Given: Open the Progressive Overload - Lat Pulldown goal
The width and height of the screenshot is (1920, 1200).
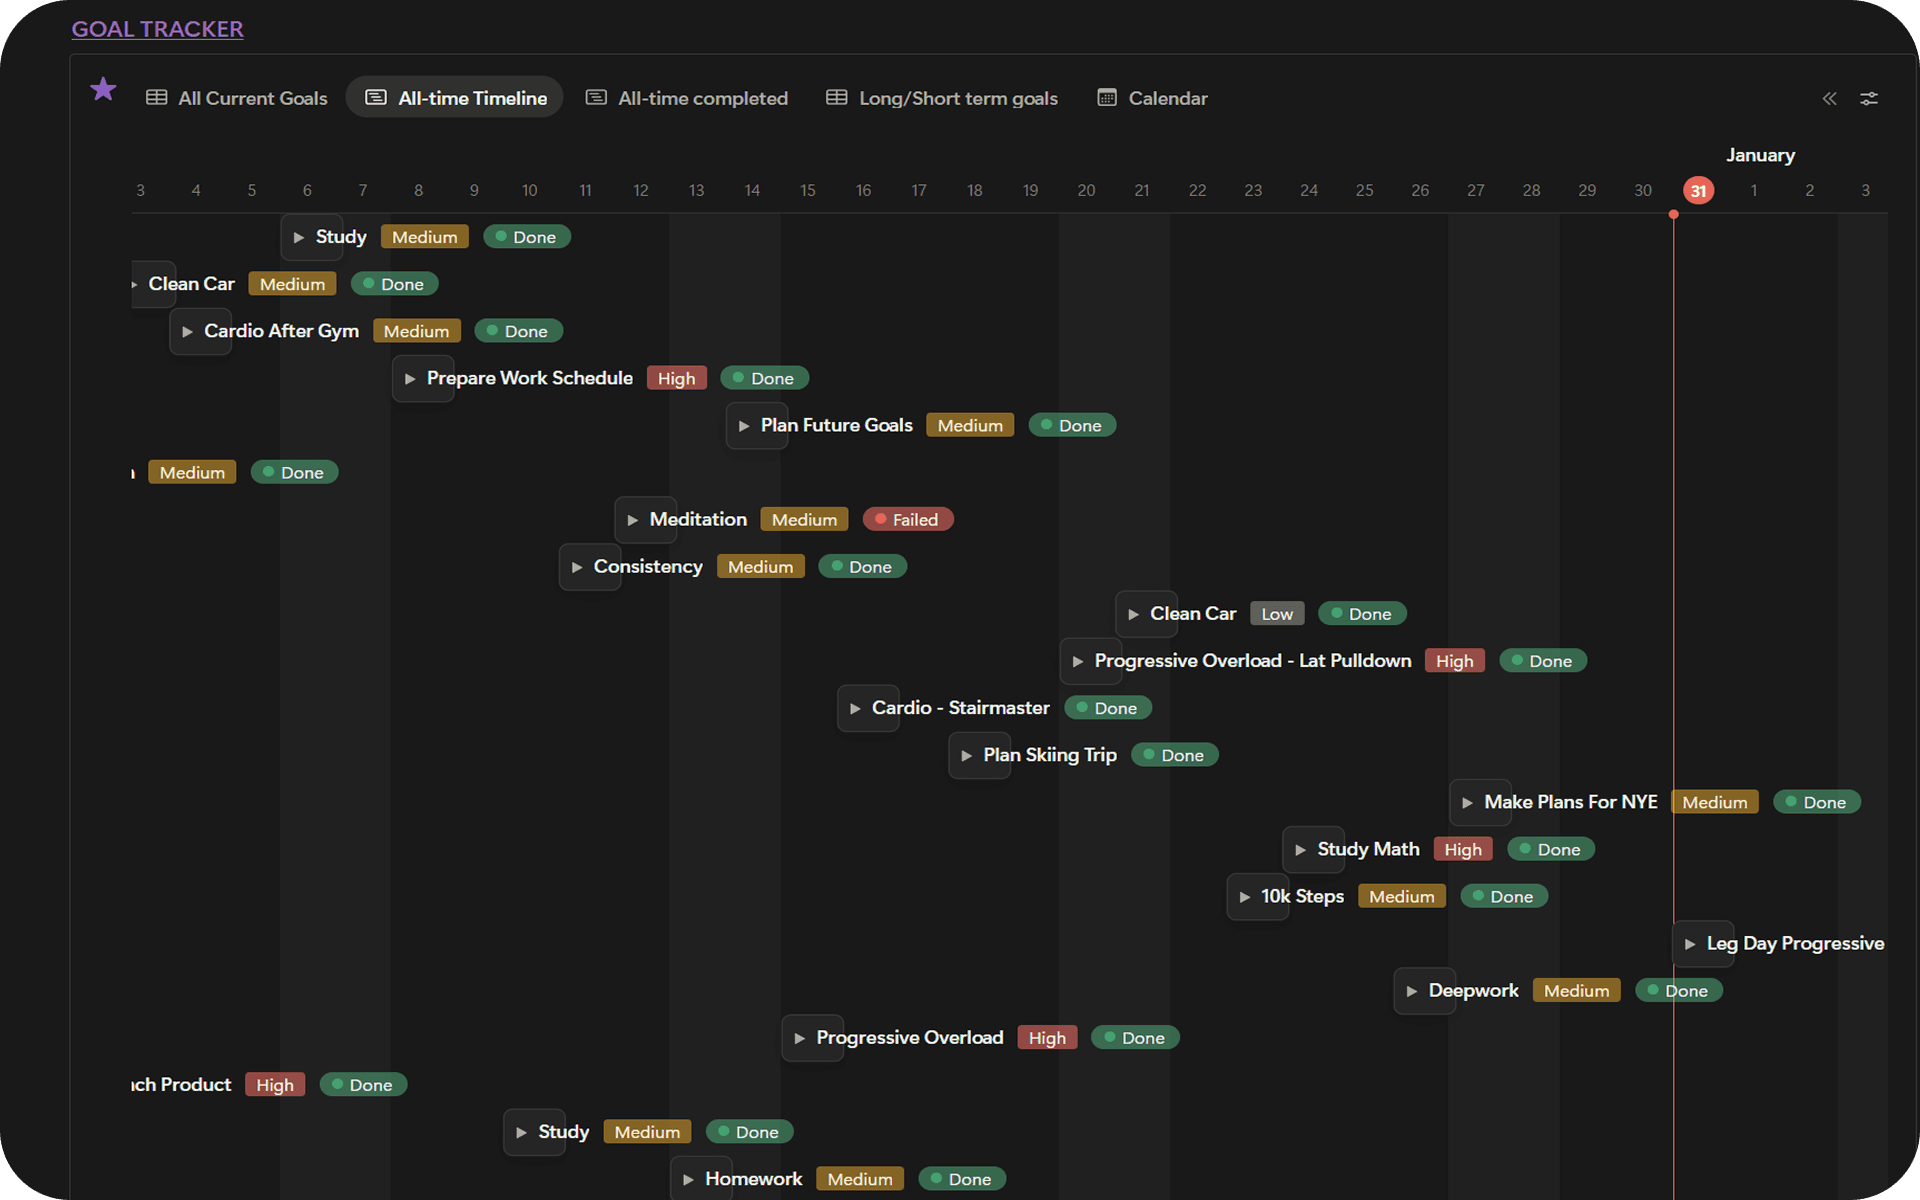Looking at the screenshot, I should click(1252, 661).
